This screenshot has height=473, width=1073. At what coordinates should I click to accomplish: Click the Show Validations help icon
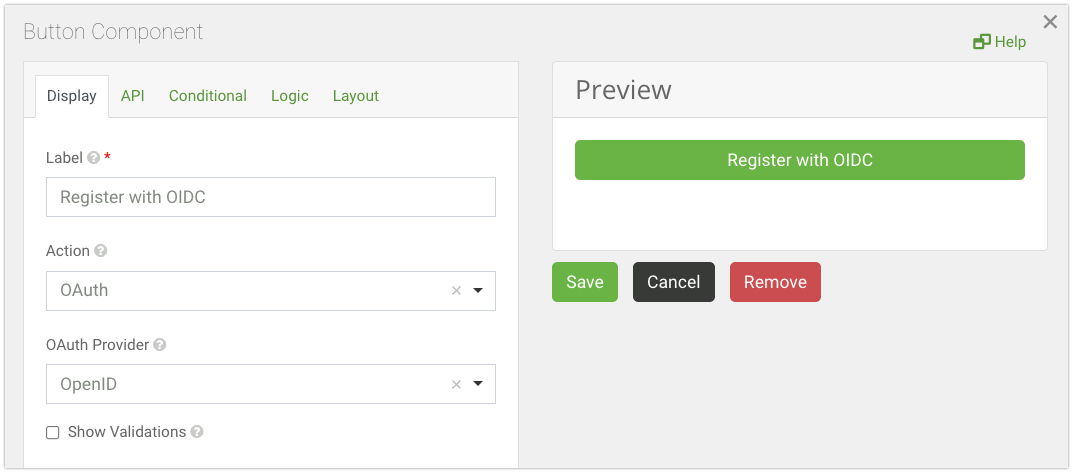coord(197,432)
